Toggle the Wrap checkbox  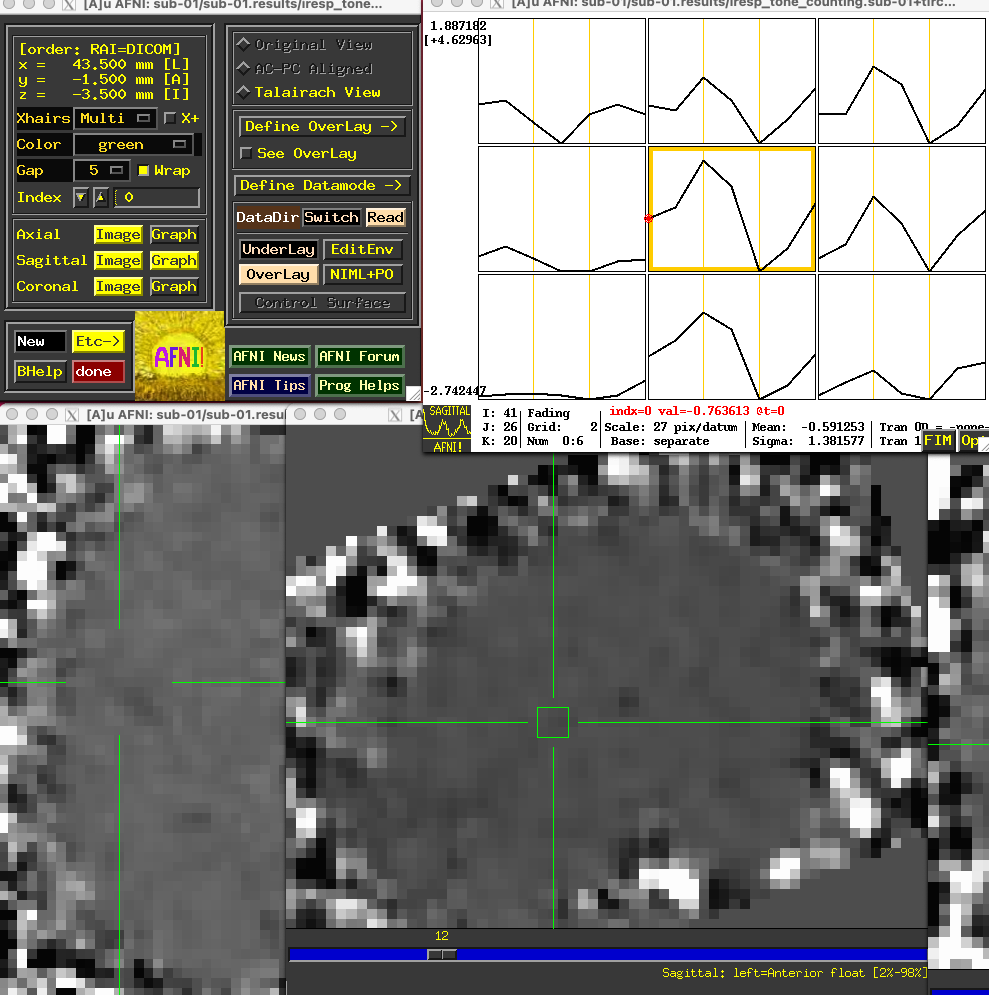[143, 171]
